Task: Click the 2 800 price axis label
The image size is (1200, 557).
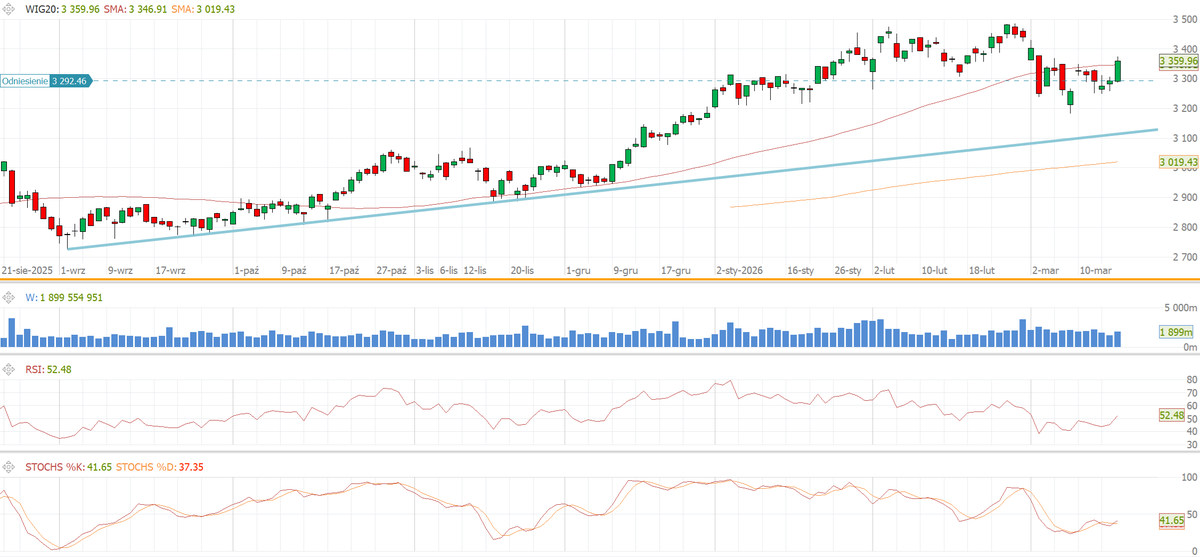Action: pos(1185,227)
